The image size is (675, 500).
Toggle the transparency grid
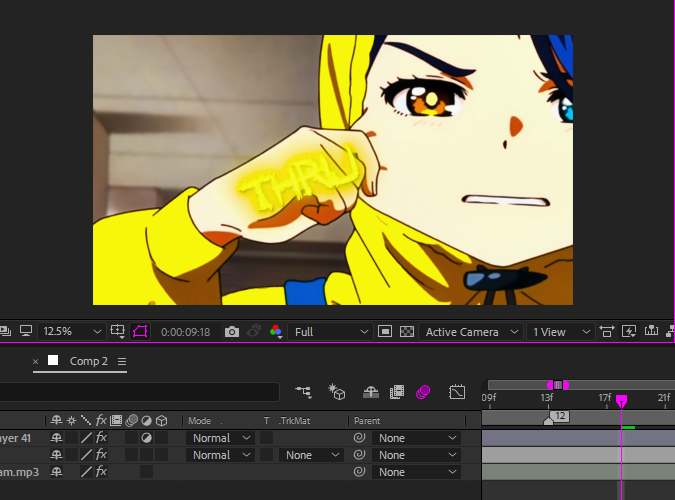tap(407, 332)
